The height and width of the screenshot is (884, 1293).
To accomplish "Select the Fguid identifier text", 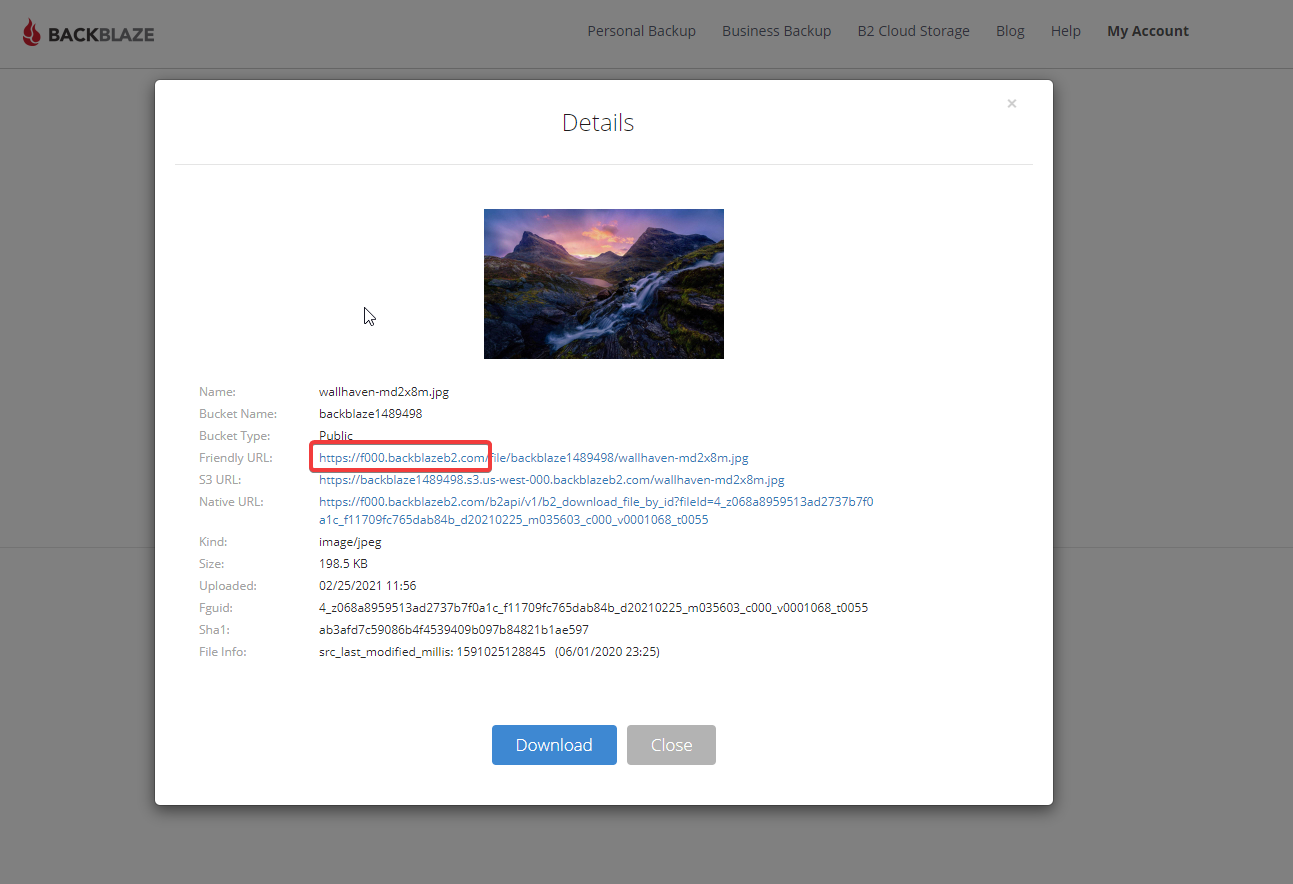I will (x=593, y=607).
